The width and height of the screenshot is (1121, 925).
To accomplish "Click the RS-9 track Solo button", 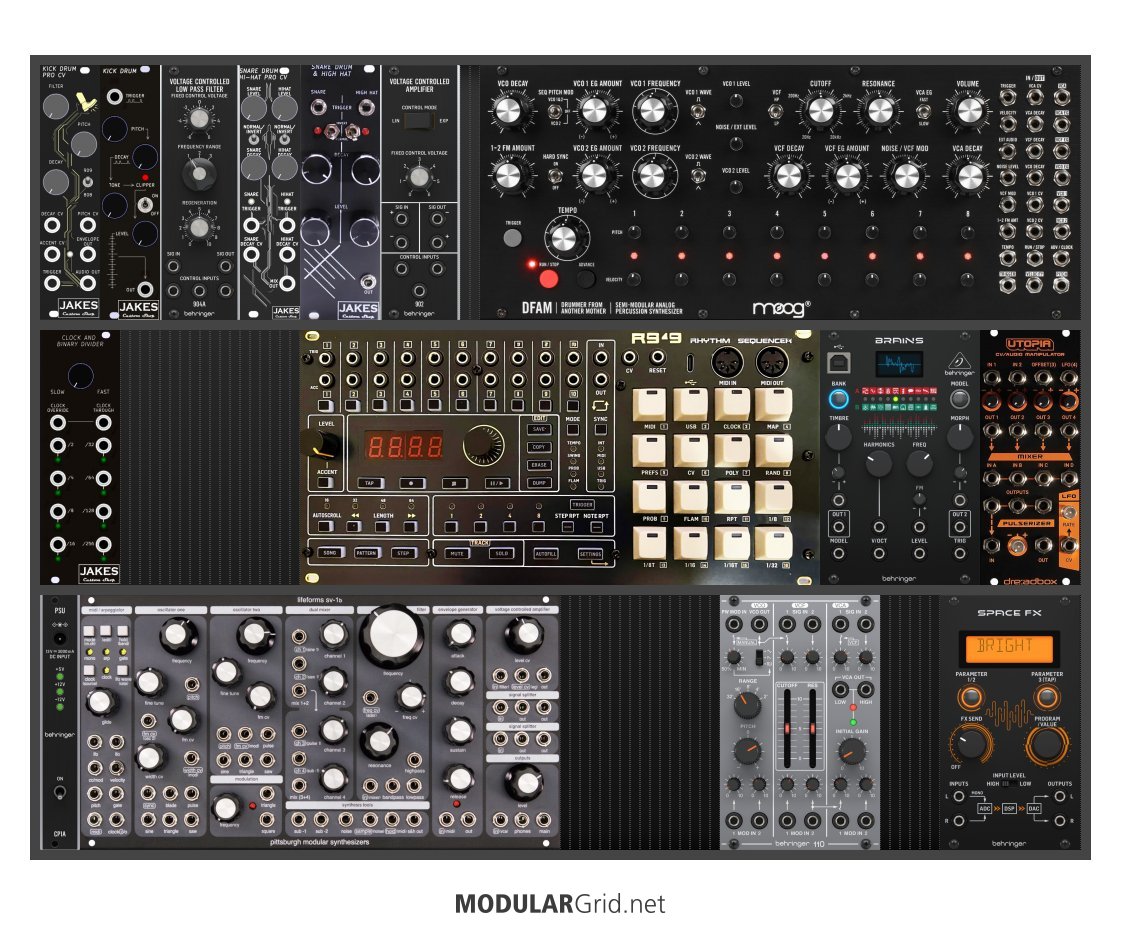I will pyautogui.click(x=501, y=553).
